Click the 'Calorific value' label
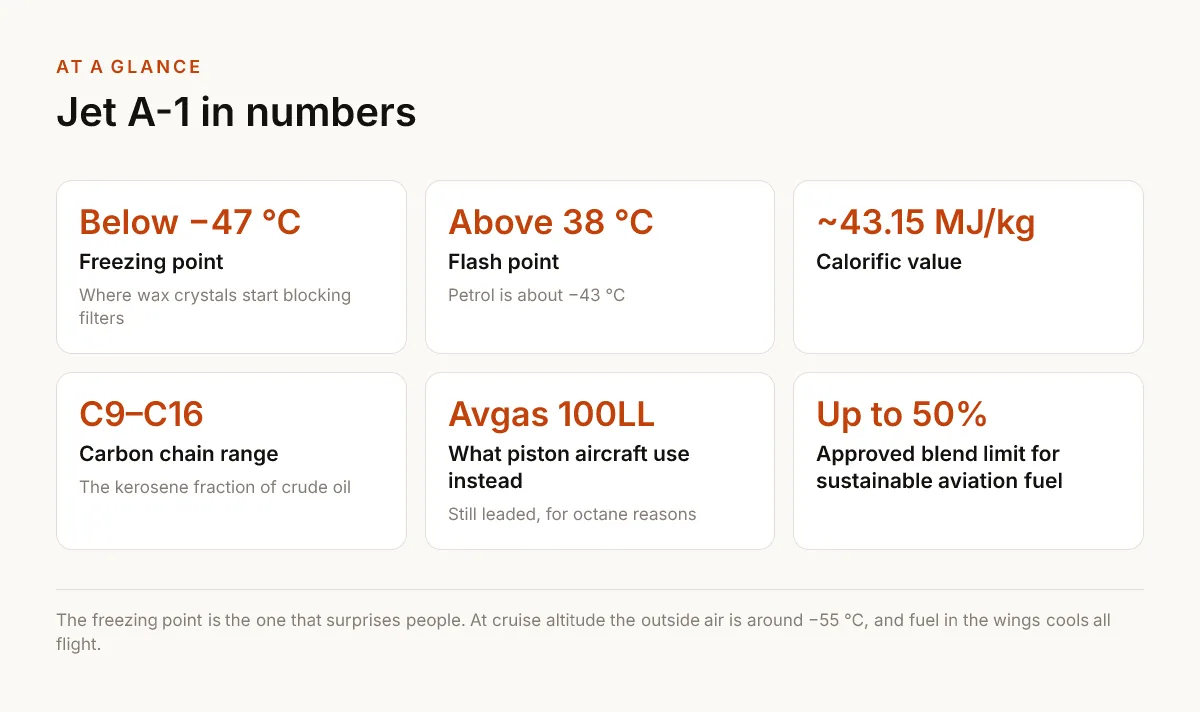Screen dimensions: 1200x712 889,262
